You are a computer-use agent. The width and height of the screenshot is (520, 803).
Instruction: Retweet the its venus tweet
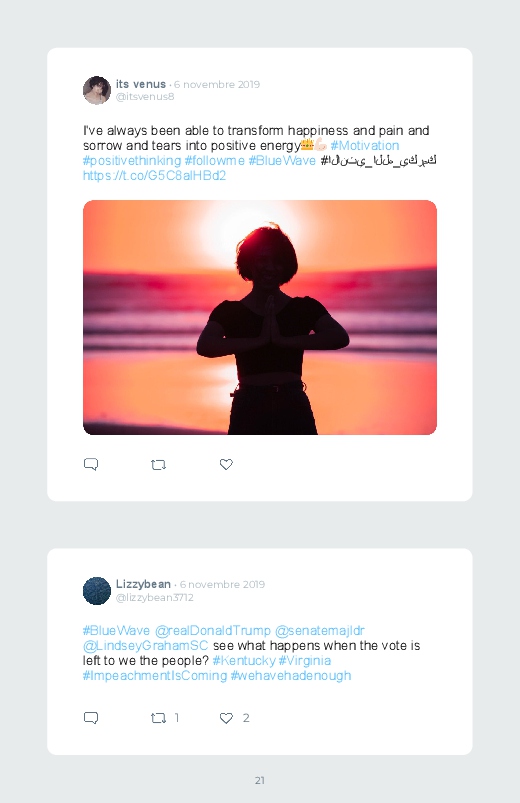(158, 464)
